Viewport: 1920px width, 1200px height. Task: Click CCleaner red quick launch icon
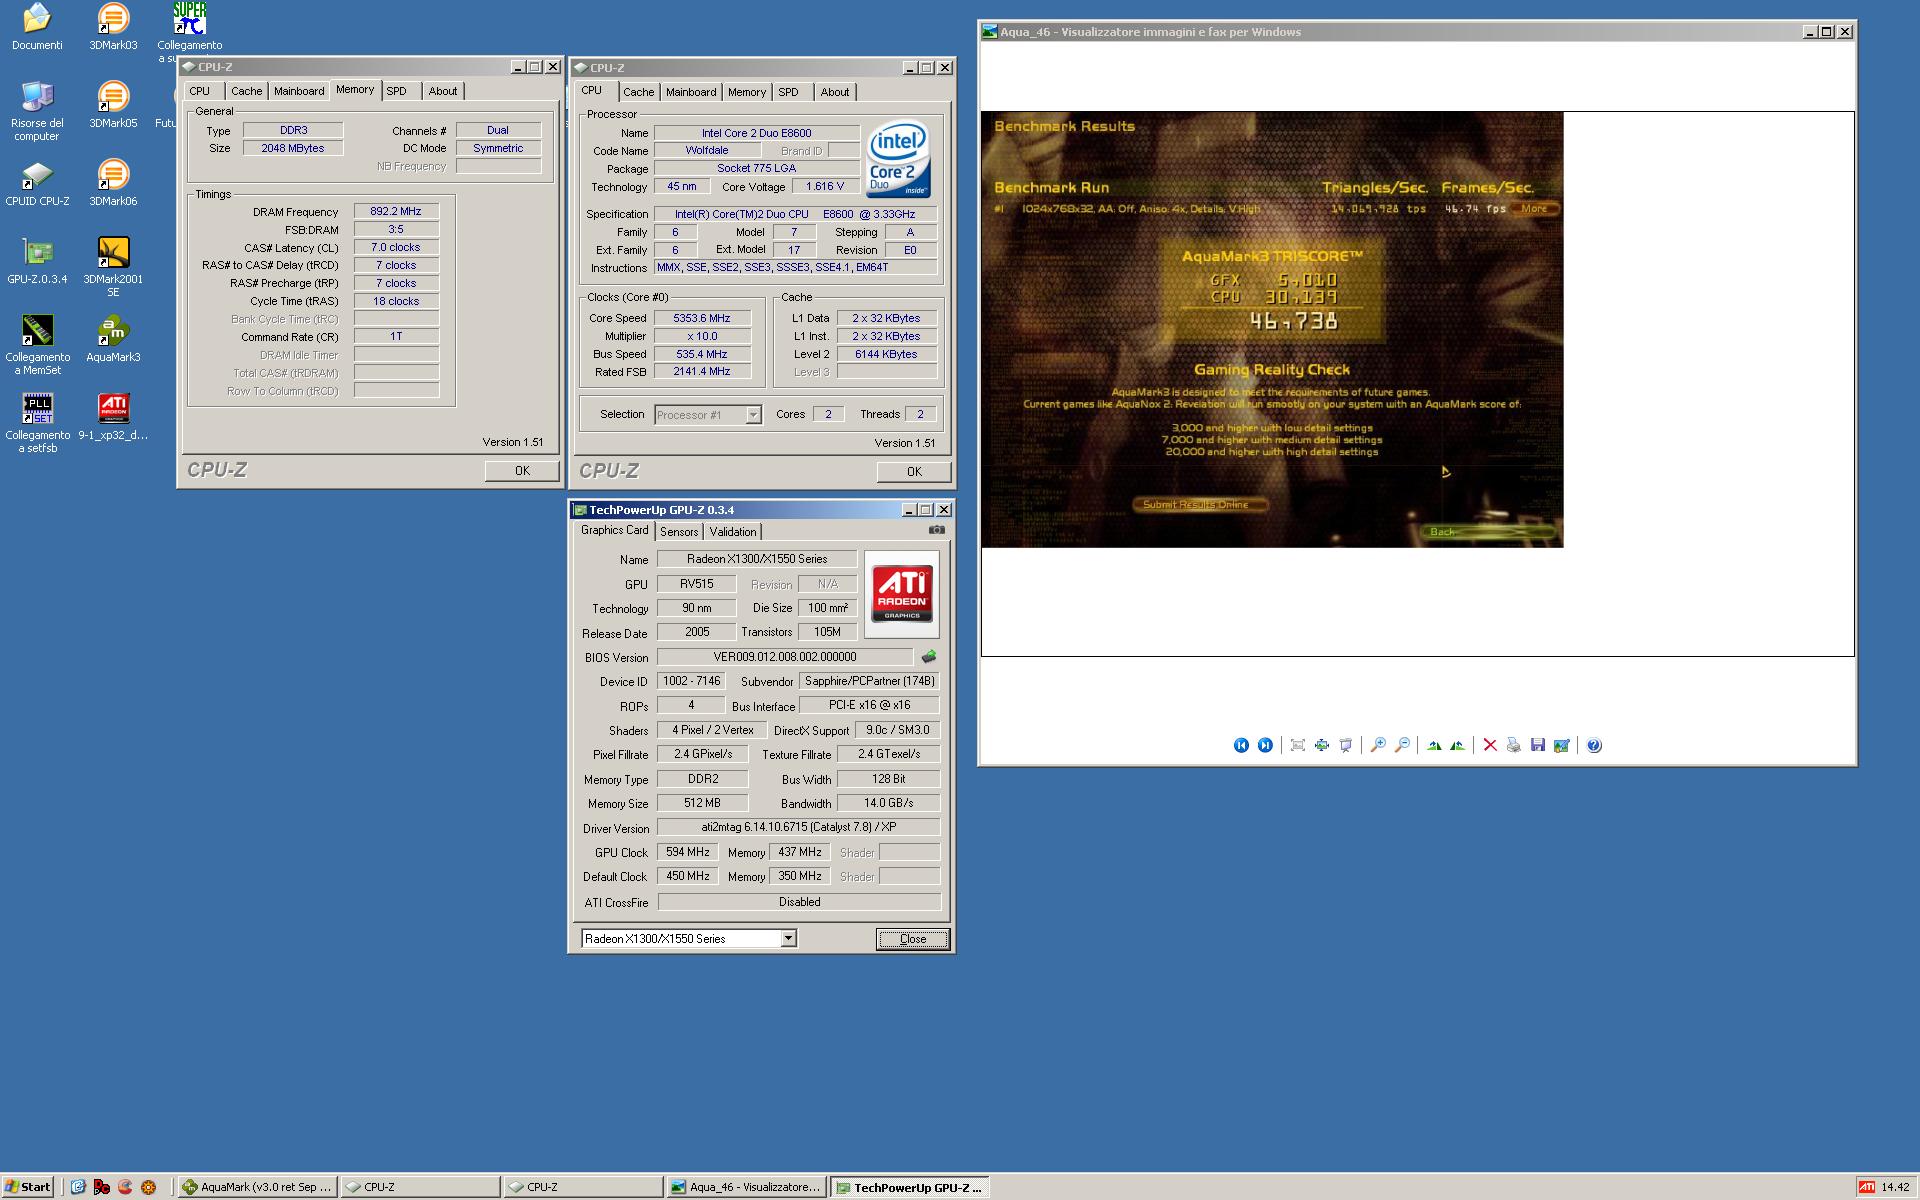point(125,1187)
